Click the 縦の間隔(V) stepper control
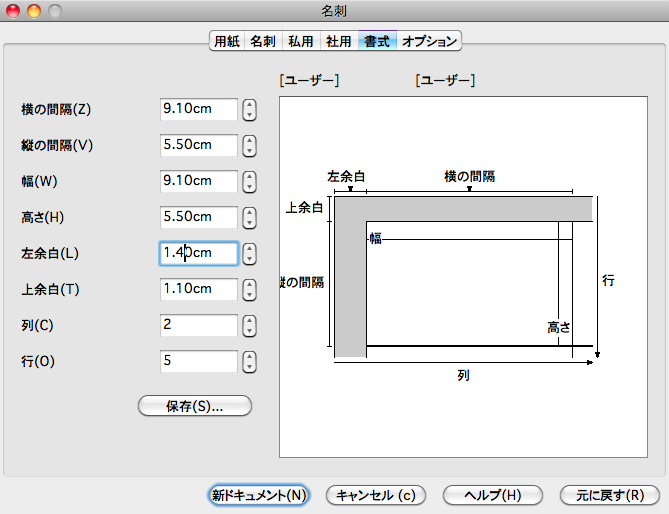This screenshot has width=669, height=514. click(250, 145)
